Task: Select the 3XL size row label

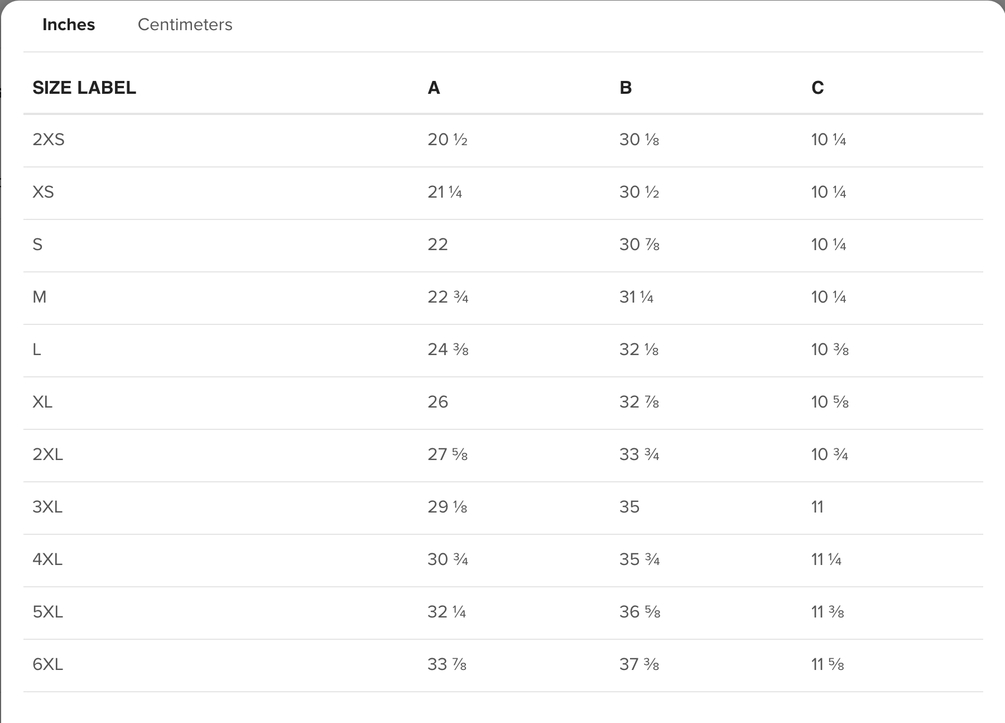Action: (48, 507)
